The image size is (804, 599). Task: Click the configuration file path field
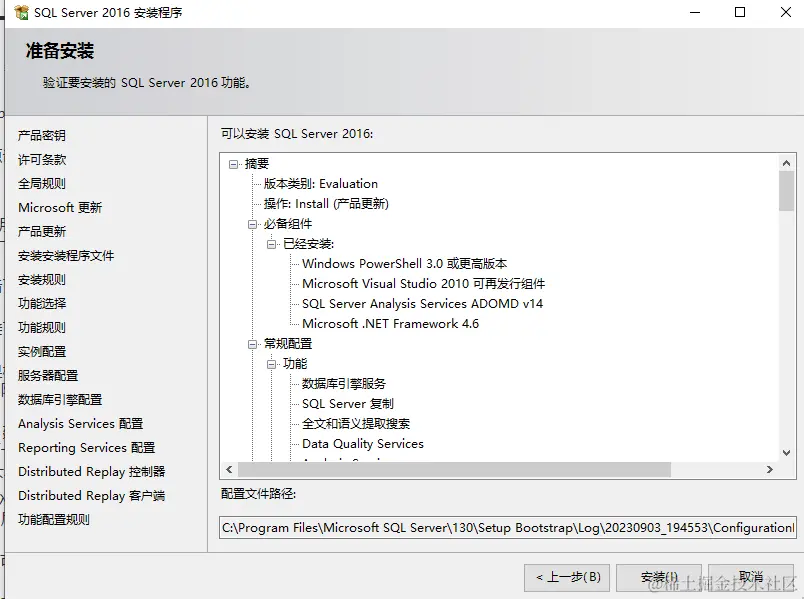pos(500,527)
